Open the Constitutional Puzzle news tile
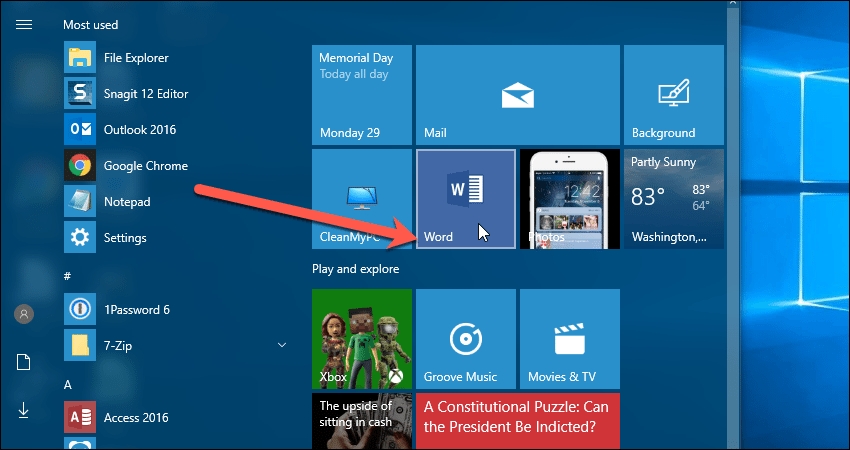Image resolution: width=850 pixels, height=450 pixels. tap(517, 420)
